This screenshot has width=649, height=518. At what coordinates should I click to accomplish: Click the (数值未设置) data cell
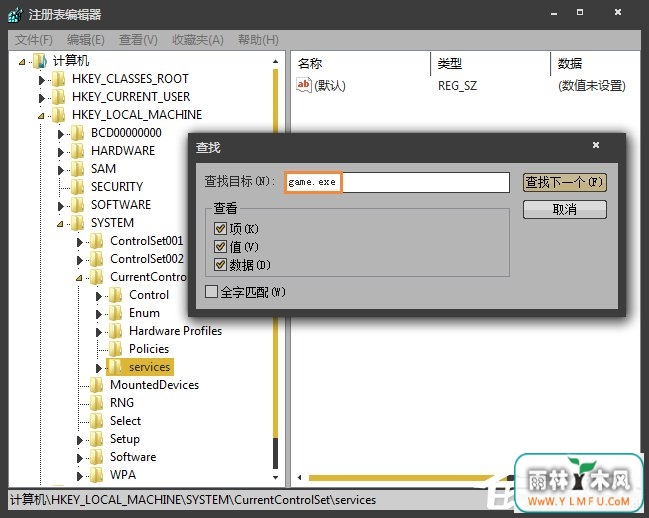click(x=591, y=86)
